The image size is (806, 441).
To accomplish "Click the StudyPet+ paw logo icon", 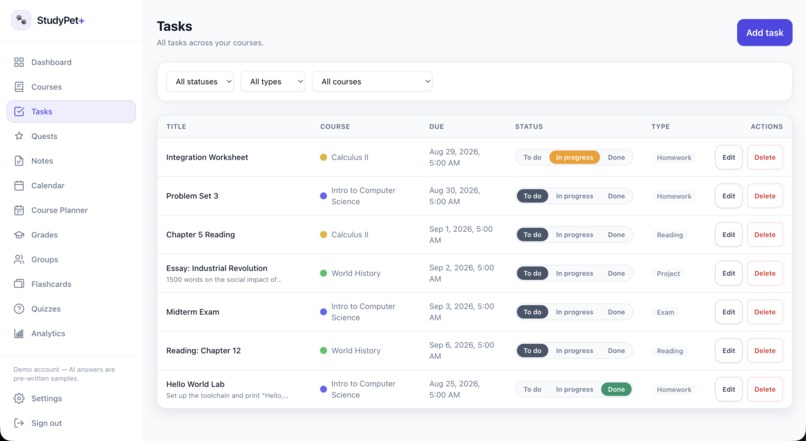I will (21, 21).
